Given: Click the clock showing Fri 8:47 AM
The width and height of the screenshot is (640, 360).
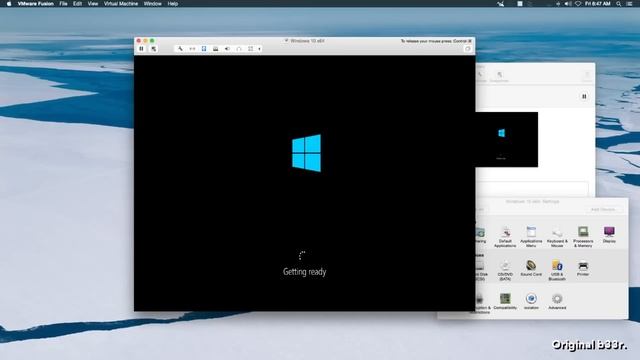Looking at the screenshot, I should [x=598, y=4].
